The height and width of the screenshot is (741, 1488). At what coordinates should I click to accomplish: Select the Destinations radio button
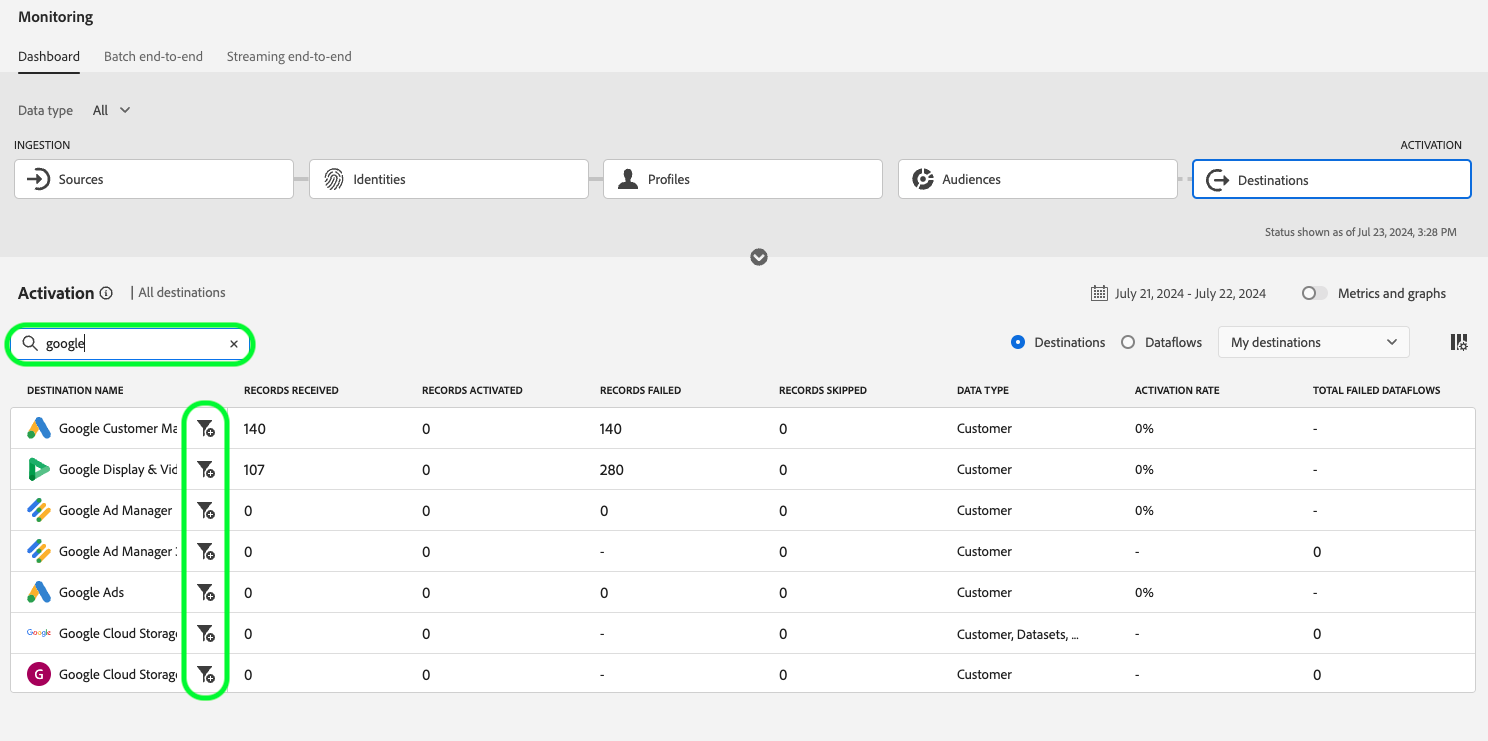click(1018, 342)
